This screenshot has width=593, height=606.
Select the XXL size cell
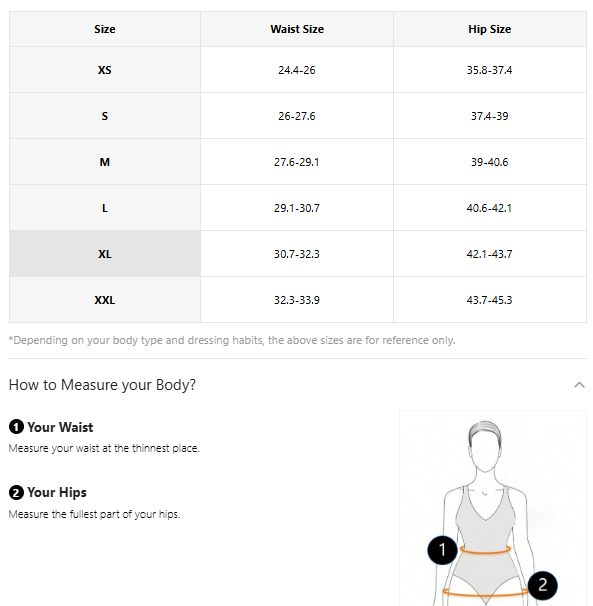[x=105, y=300]
